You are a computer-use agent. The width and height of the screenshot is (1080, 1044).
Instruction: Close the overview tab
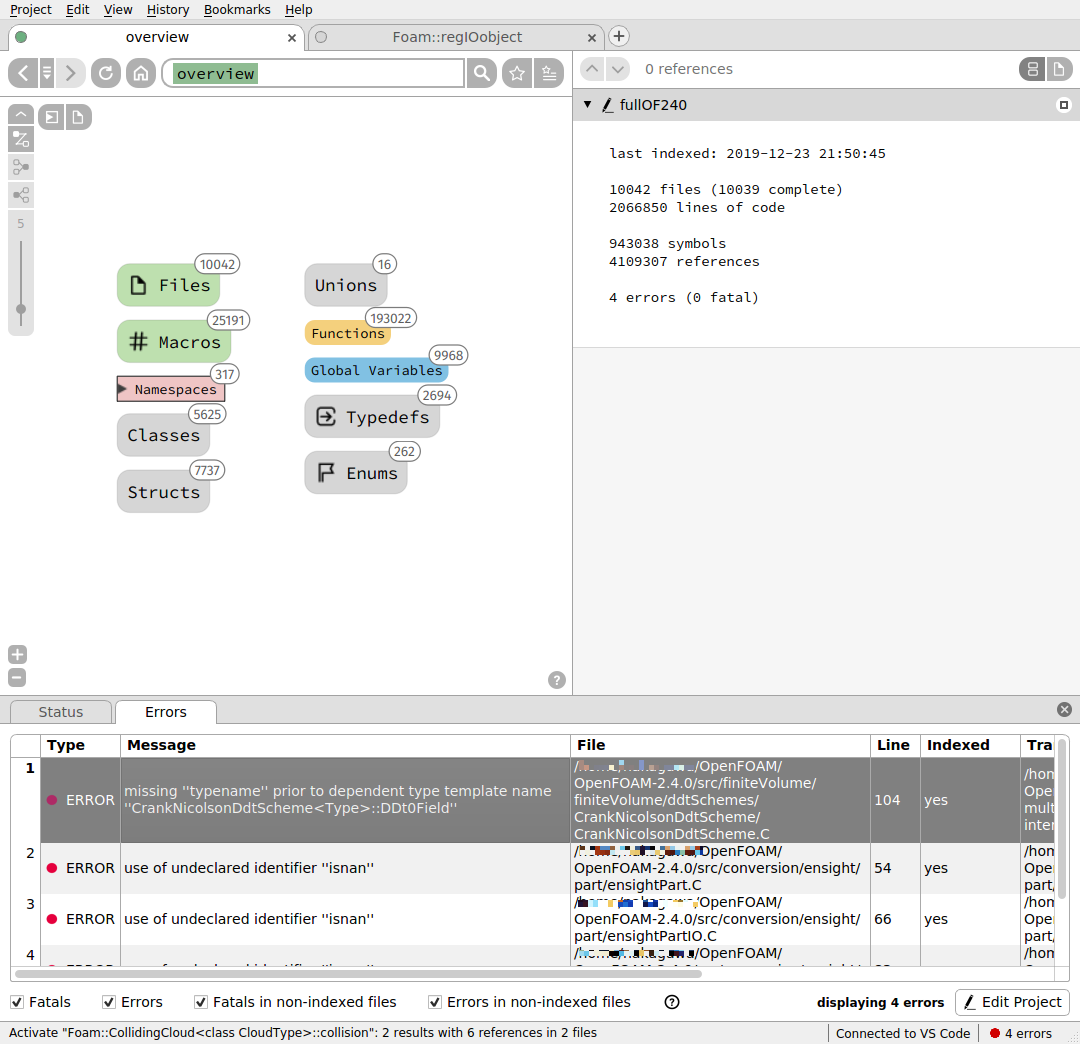pyautogui.click(x=291, y=38)
